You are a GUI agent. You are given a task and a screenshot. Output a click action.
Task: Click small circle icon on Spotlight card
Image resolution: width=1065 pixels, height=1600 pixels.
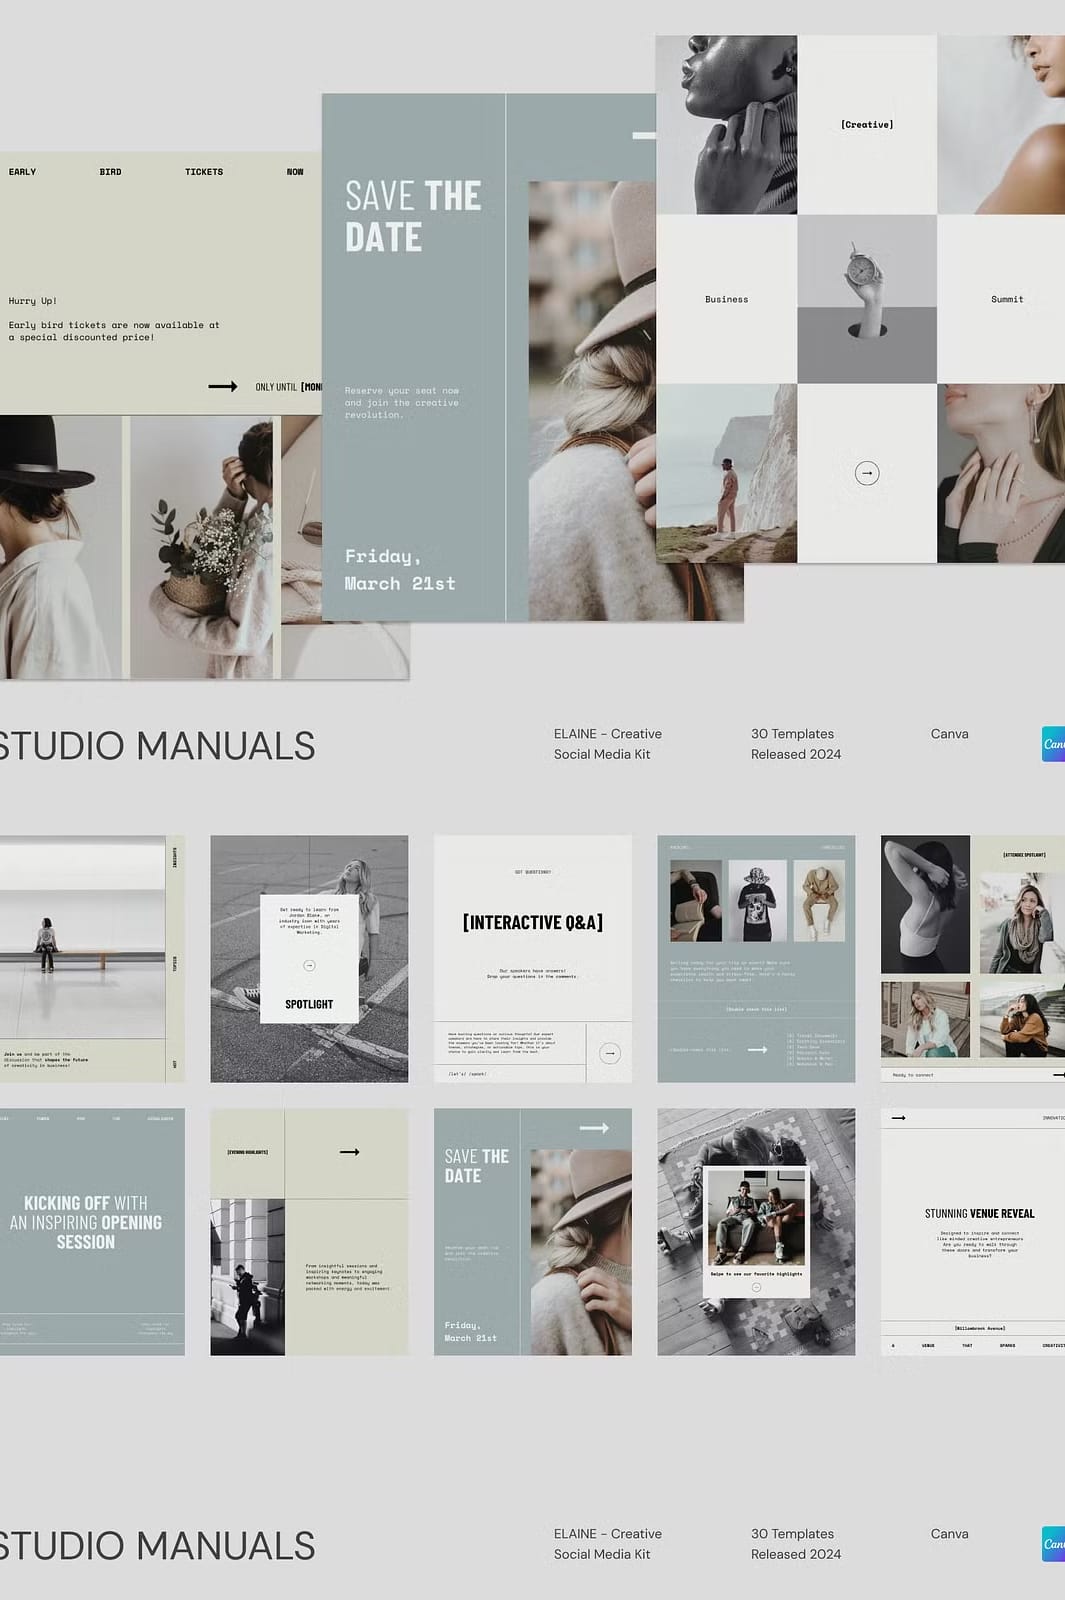click(x=309, y=965)
